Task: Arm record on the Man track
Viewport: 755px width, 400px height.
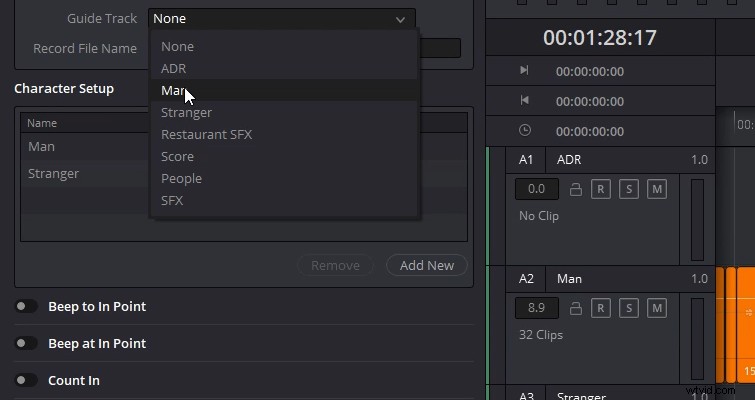Action: (x=600, y=308)
